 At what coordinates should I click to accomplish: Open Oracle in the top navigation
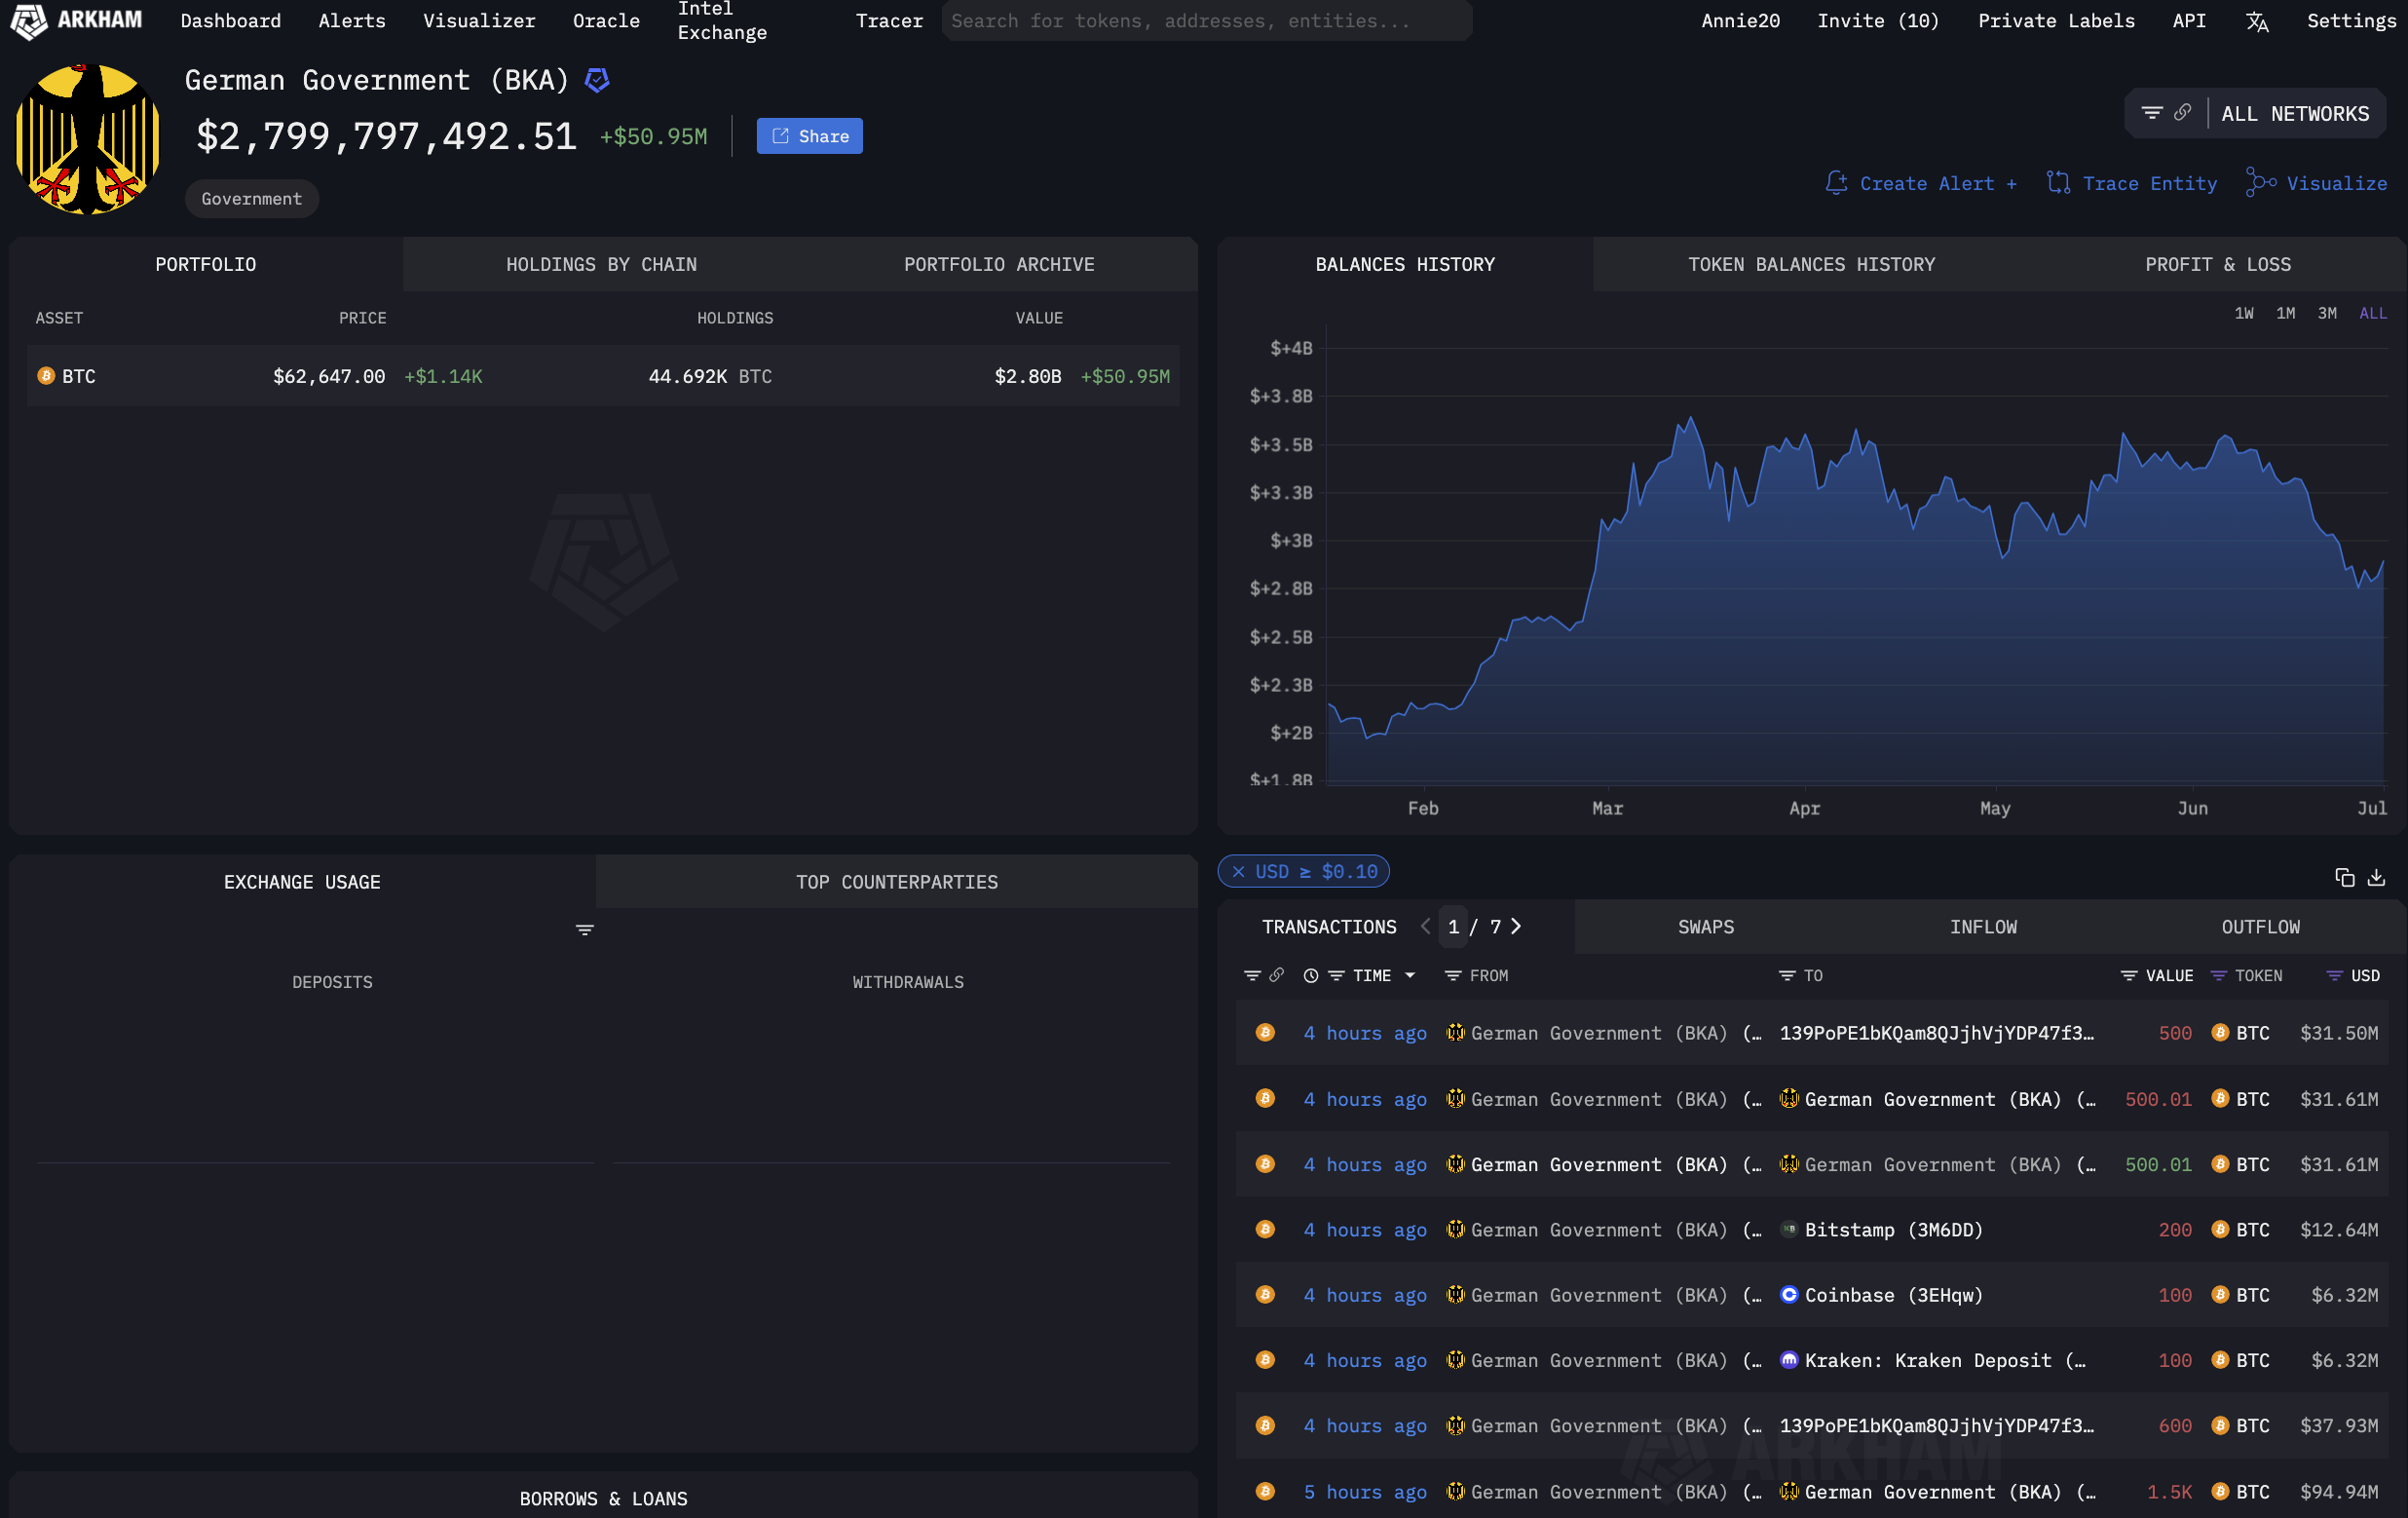[606, 21]
